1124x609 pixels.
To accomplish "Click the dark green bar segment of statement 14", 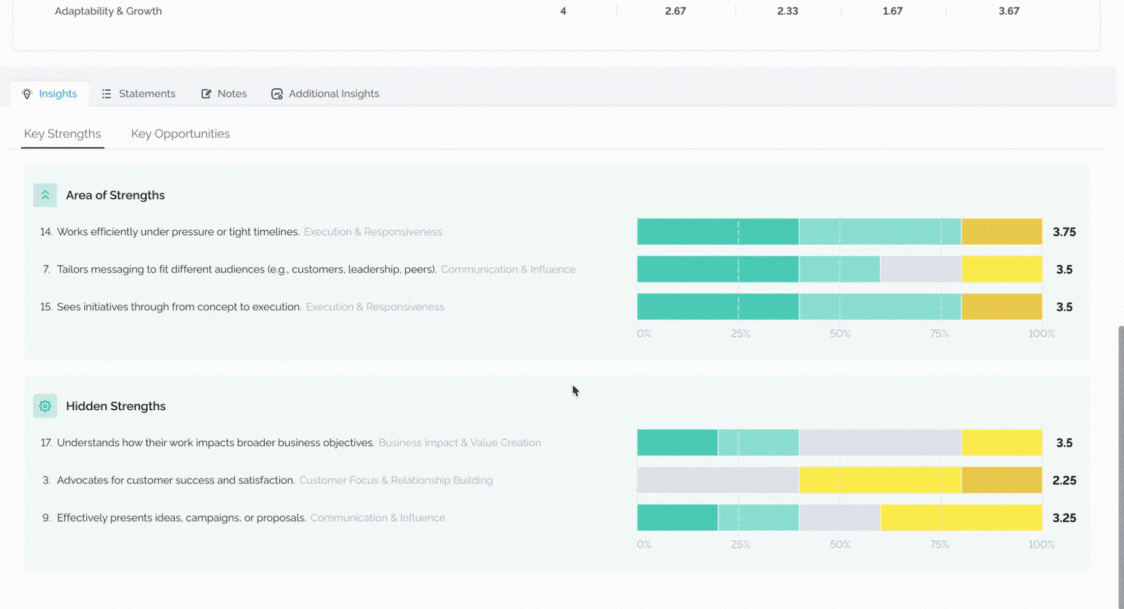I will point(718,232).
